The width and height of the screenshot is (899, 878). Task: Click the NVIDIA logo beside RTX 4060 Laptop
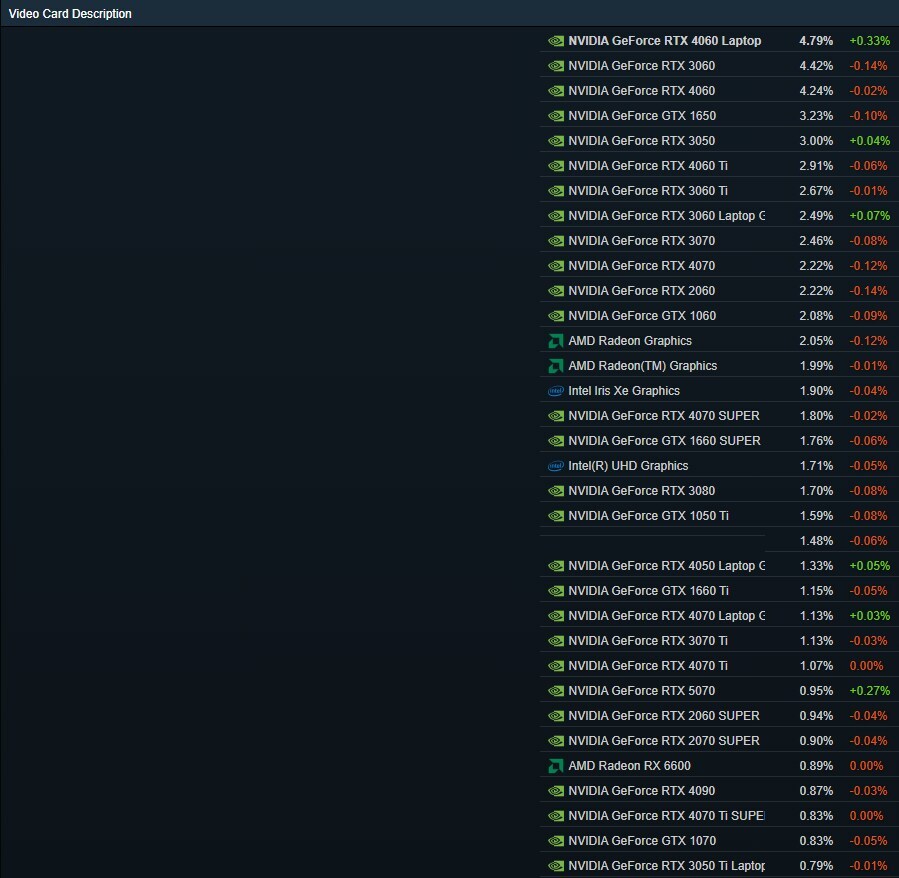click(x=556, y=41)
